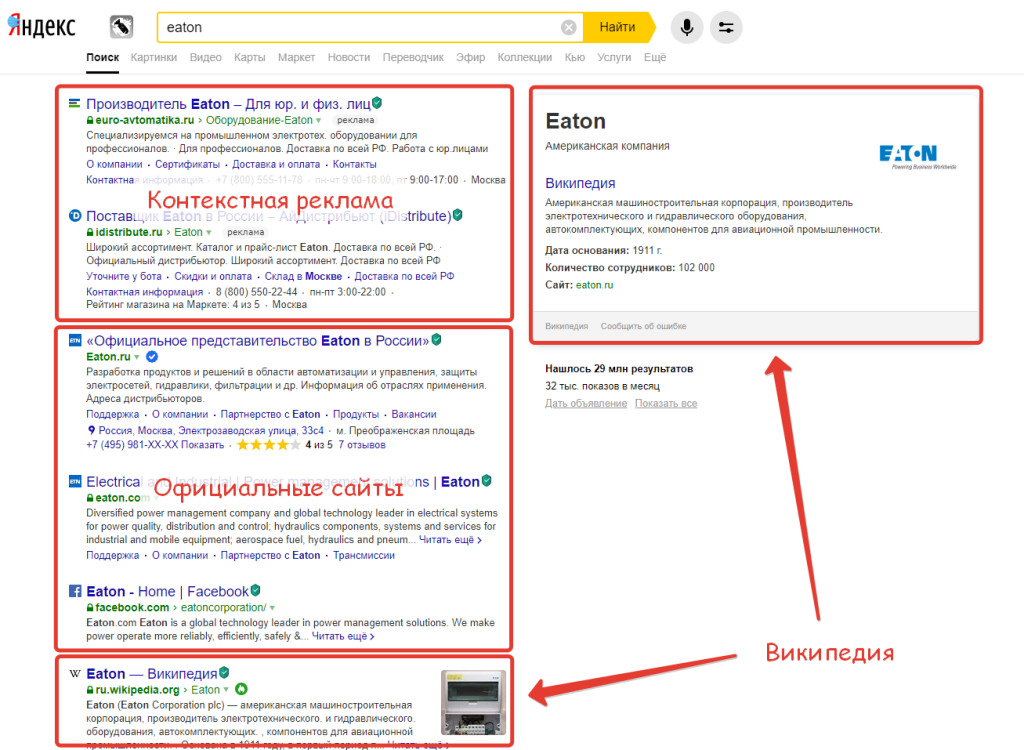Open Трансмиссии sitelink under eaton.com
This screenshot has height=750, width=1024.
click(x=364, y=555)
